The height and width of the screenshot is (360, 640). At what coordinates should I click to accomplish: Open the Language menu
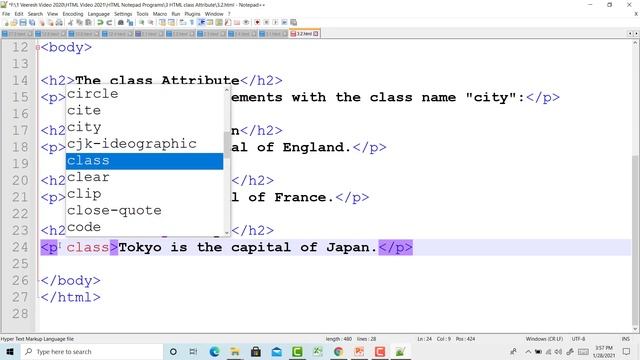pyautogui.click(x=99, y=14)
